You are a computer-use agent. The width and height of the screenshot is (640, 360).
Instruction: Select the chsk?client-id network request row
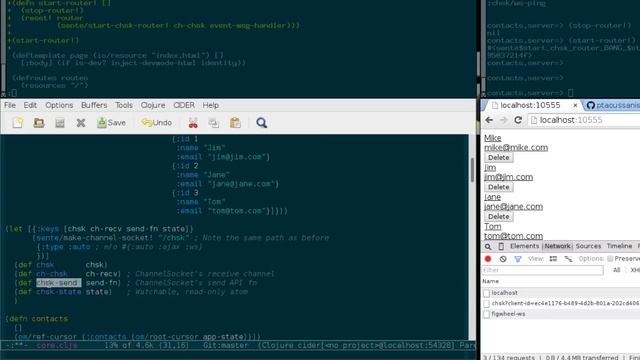point(561,304)
